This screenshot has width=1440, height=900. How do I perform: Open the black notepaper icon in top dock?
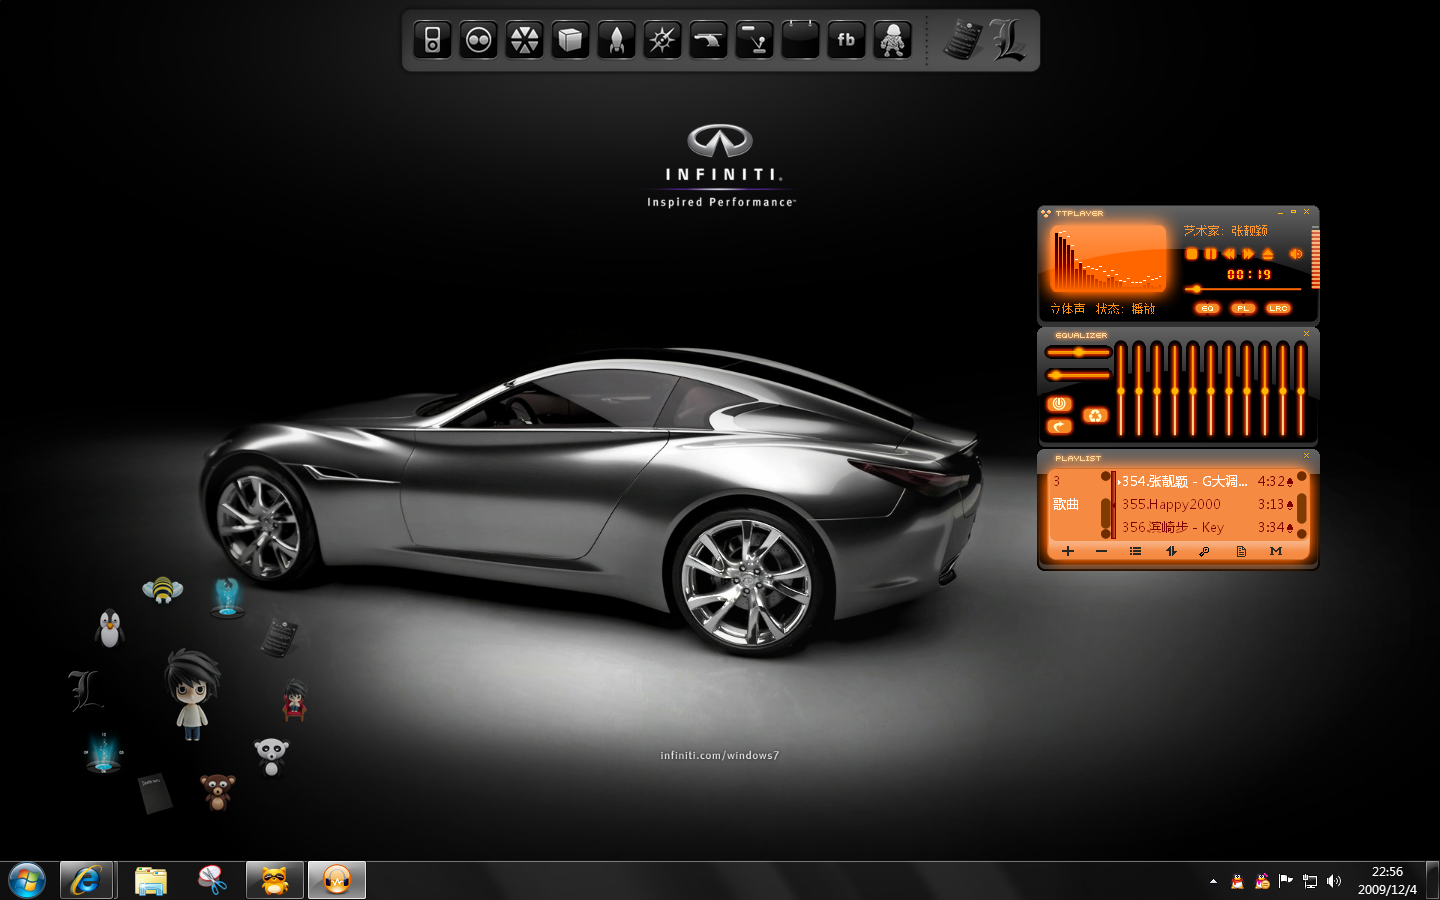964,40
